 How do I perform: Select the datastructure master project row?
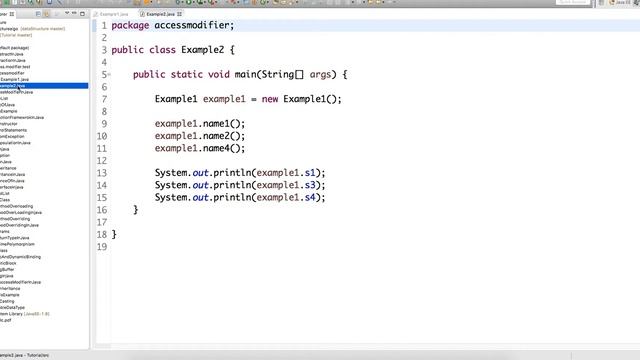click(33, 29)
